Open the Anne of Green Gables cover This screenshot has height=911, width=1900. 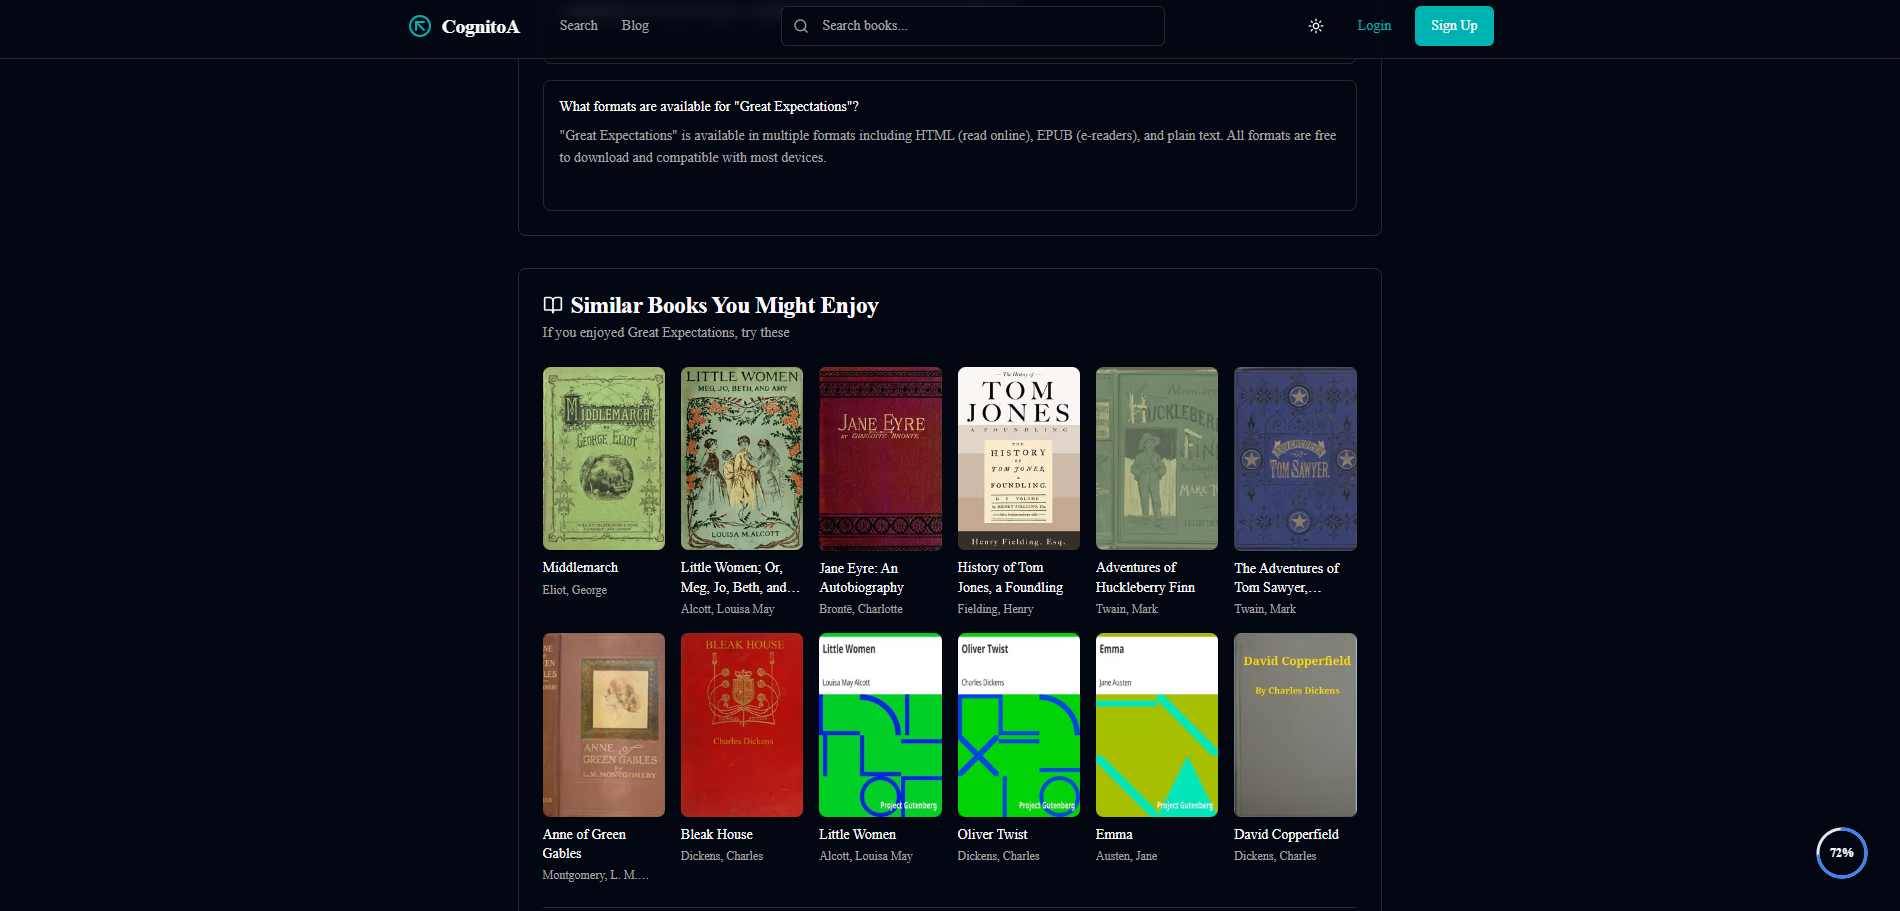point(604,725)
